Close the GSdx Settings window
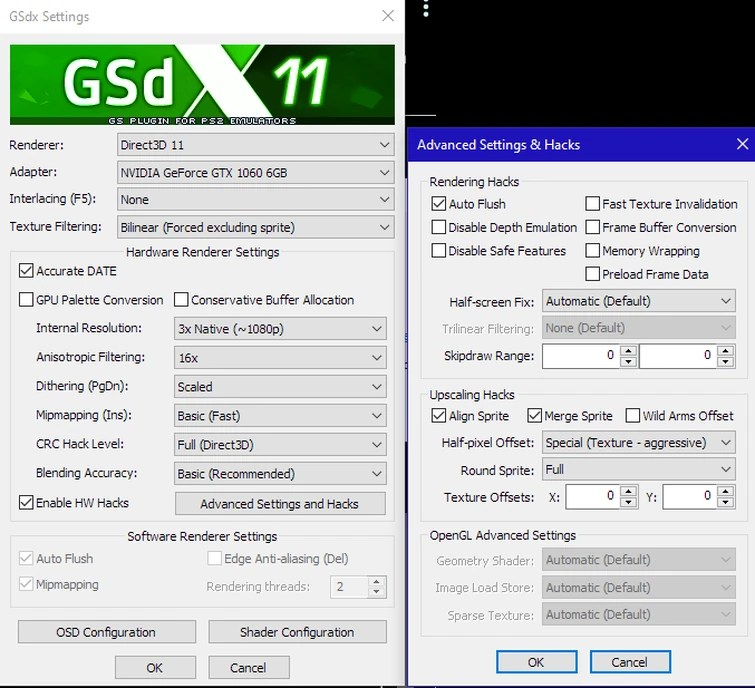Screen dimensions: 755x688 (388, 16)
